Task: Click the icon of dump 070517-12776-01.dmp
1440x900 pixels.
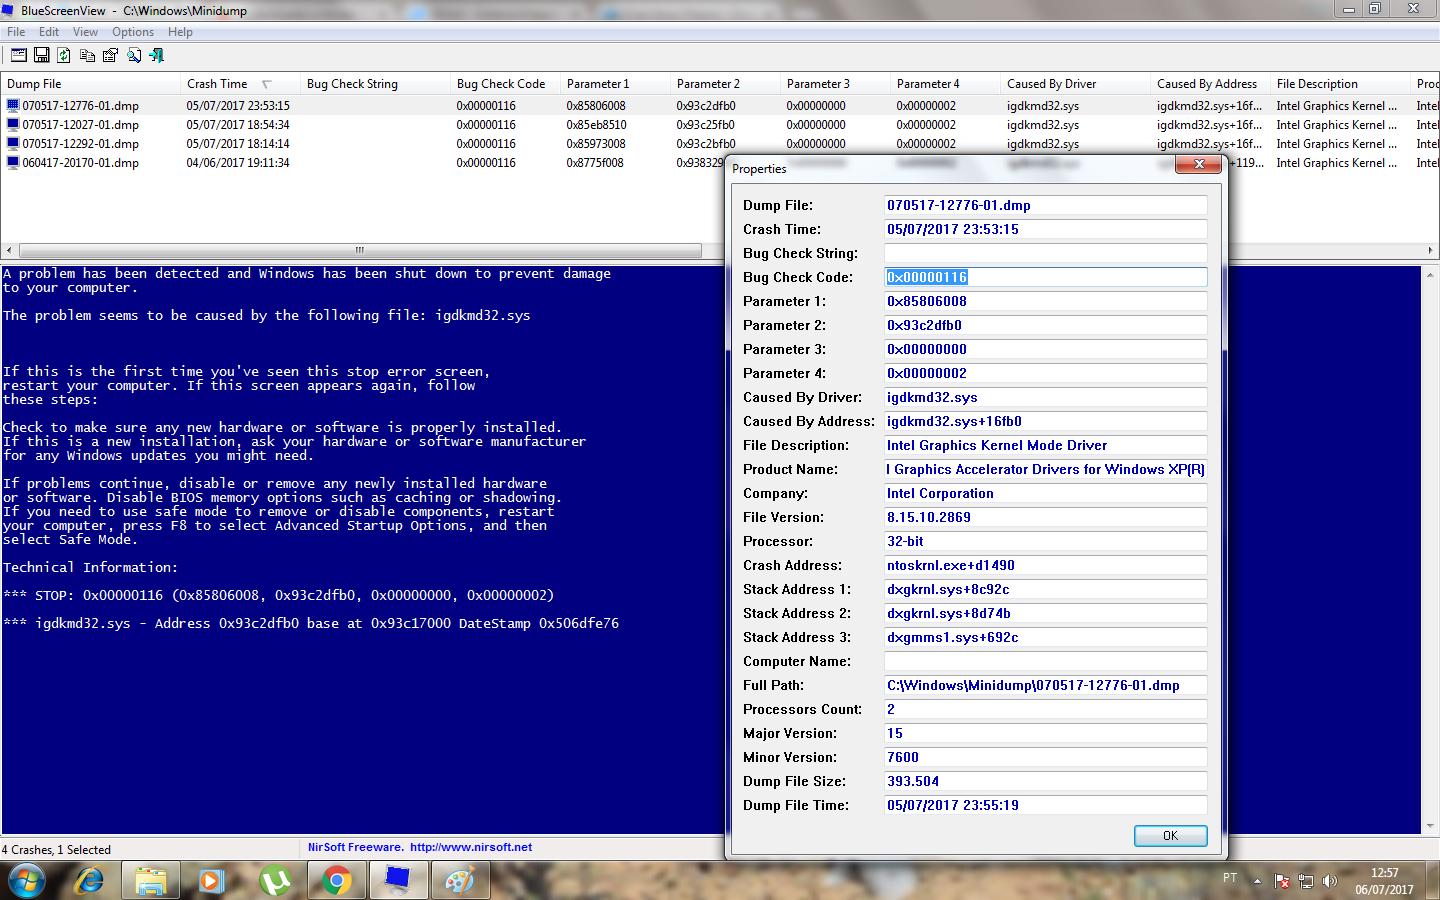Action: click(x=13, y=105)
